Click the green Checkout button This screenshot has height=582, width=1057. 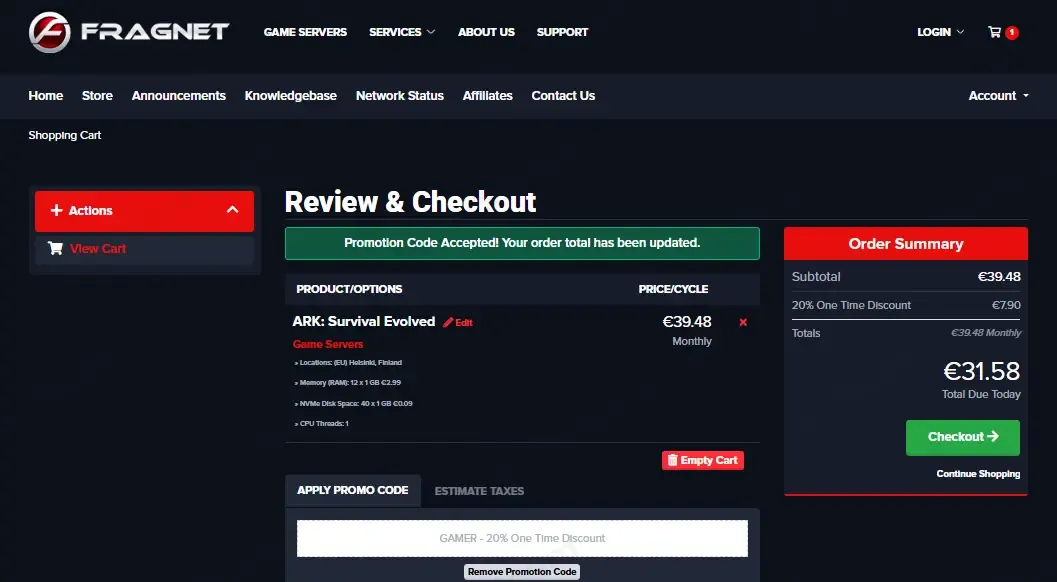click(963, 437)
